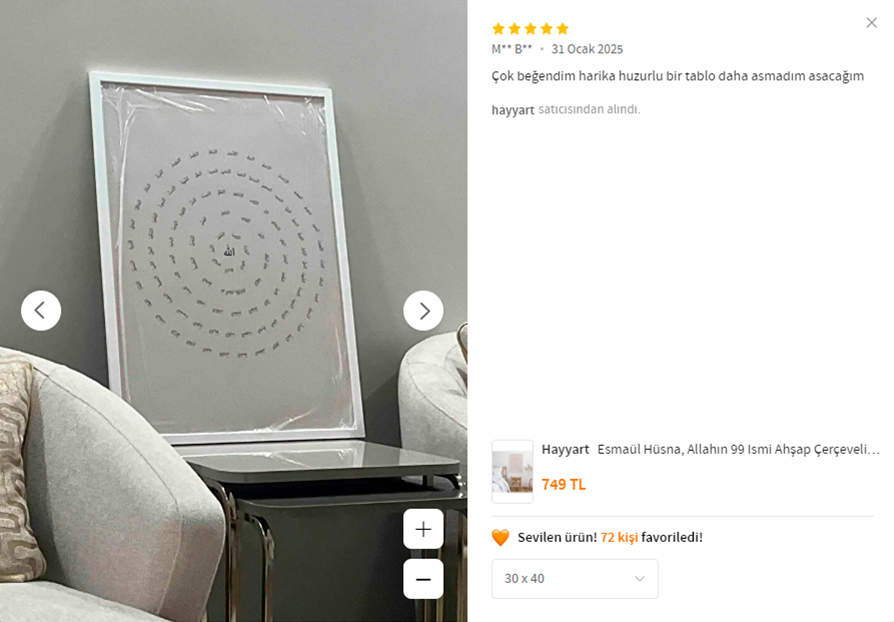Click the orange 72 kişi text
Screen dimensions: 894x622
click(x=619, y=537)
